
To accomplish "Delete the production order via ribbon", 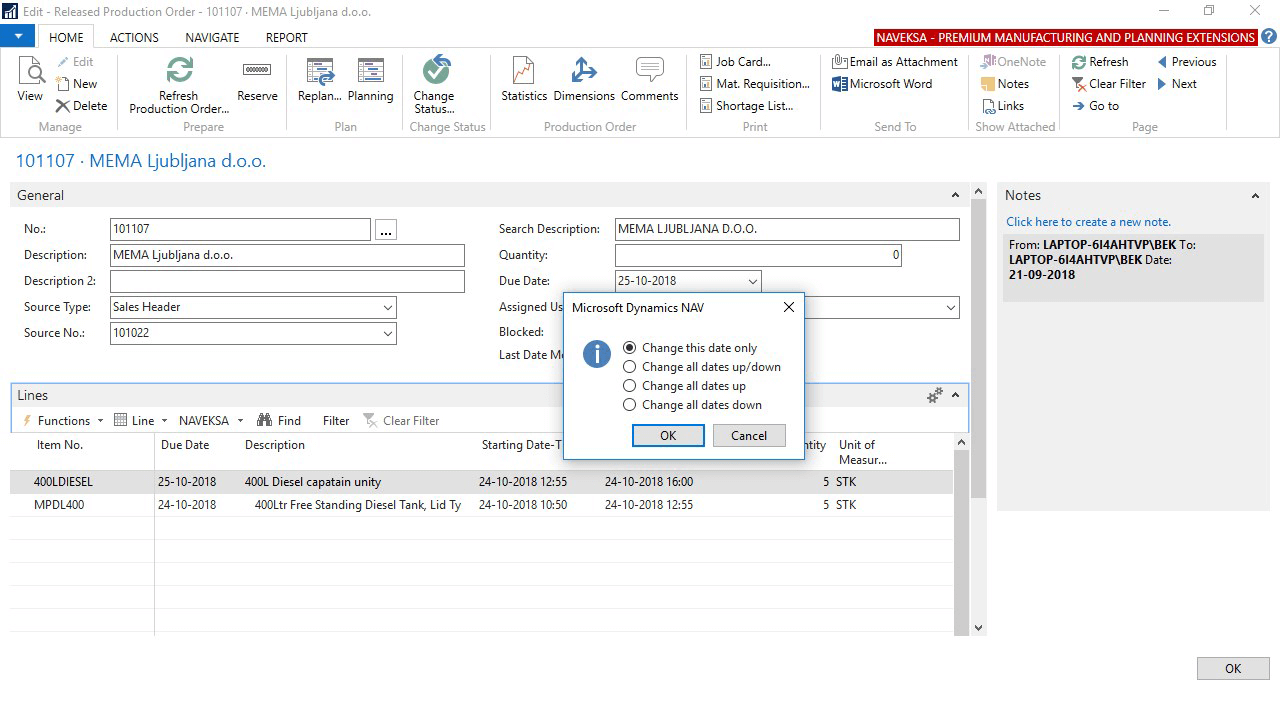I will point(81,106).
